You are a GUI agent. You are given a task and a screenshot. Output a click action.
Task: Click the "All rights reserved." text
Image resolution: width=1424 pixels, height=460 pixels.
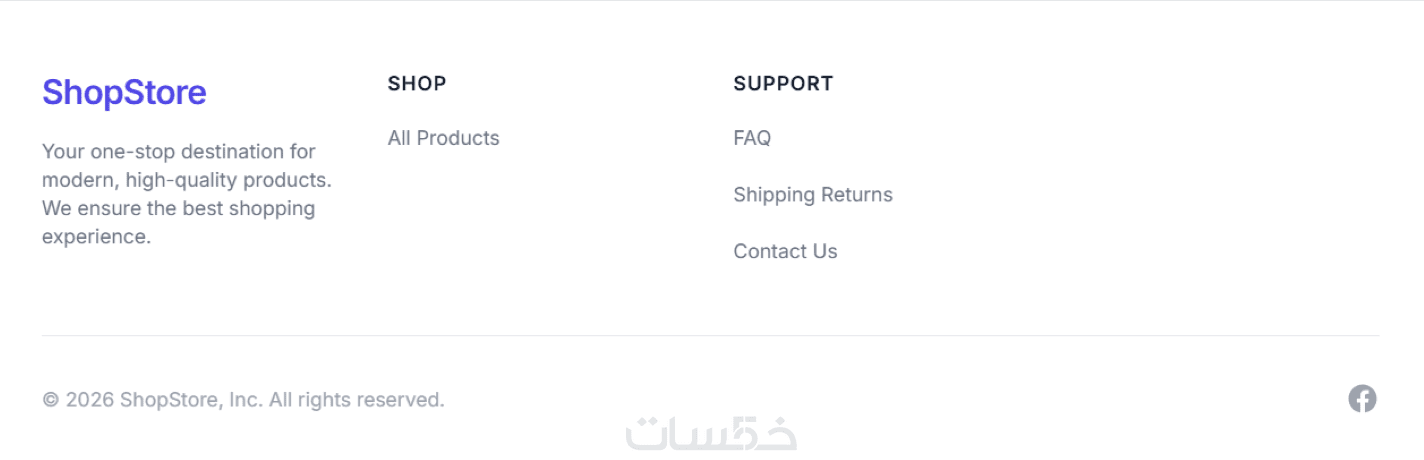pyautogui.click(x=356, y=400)
